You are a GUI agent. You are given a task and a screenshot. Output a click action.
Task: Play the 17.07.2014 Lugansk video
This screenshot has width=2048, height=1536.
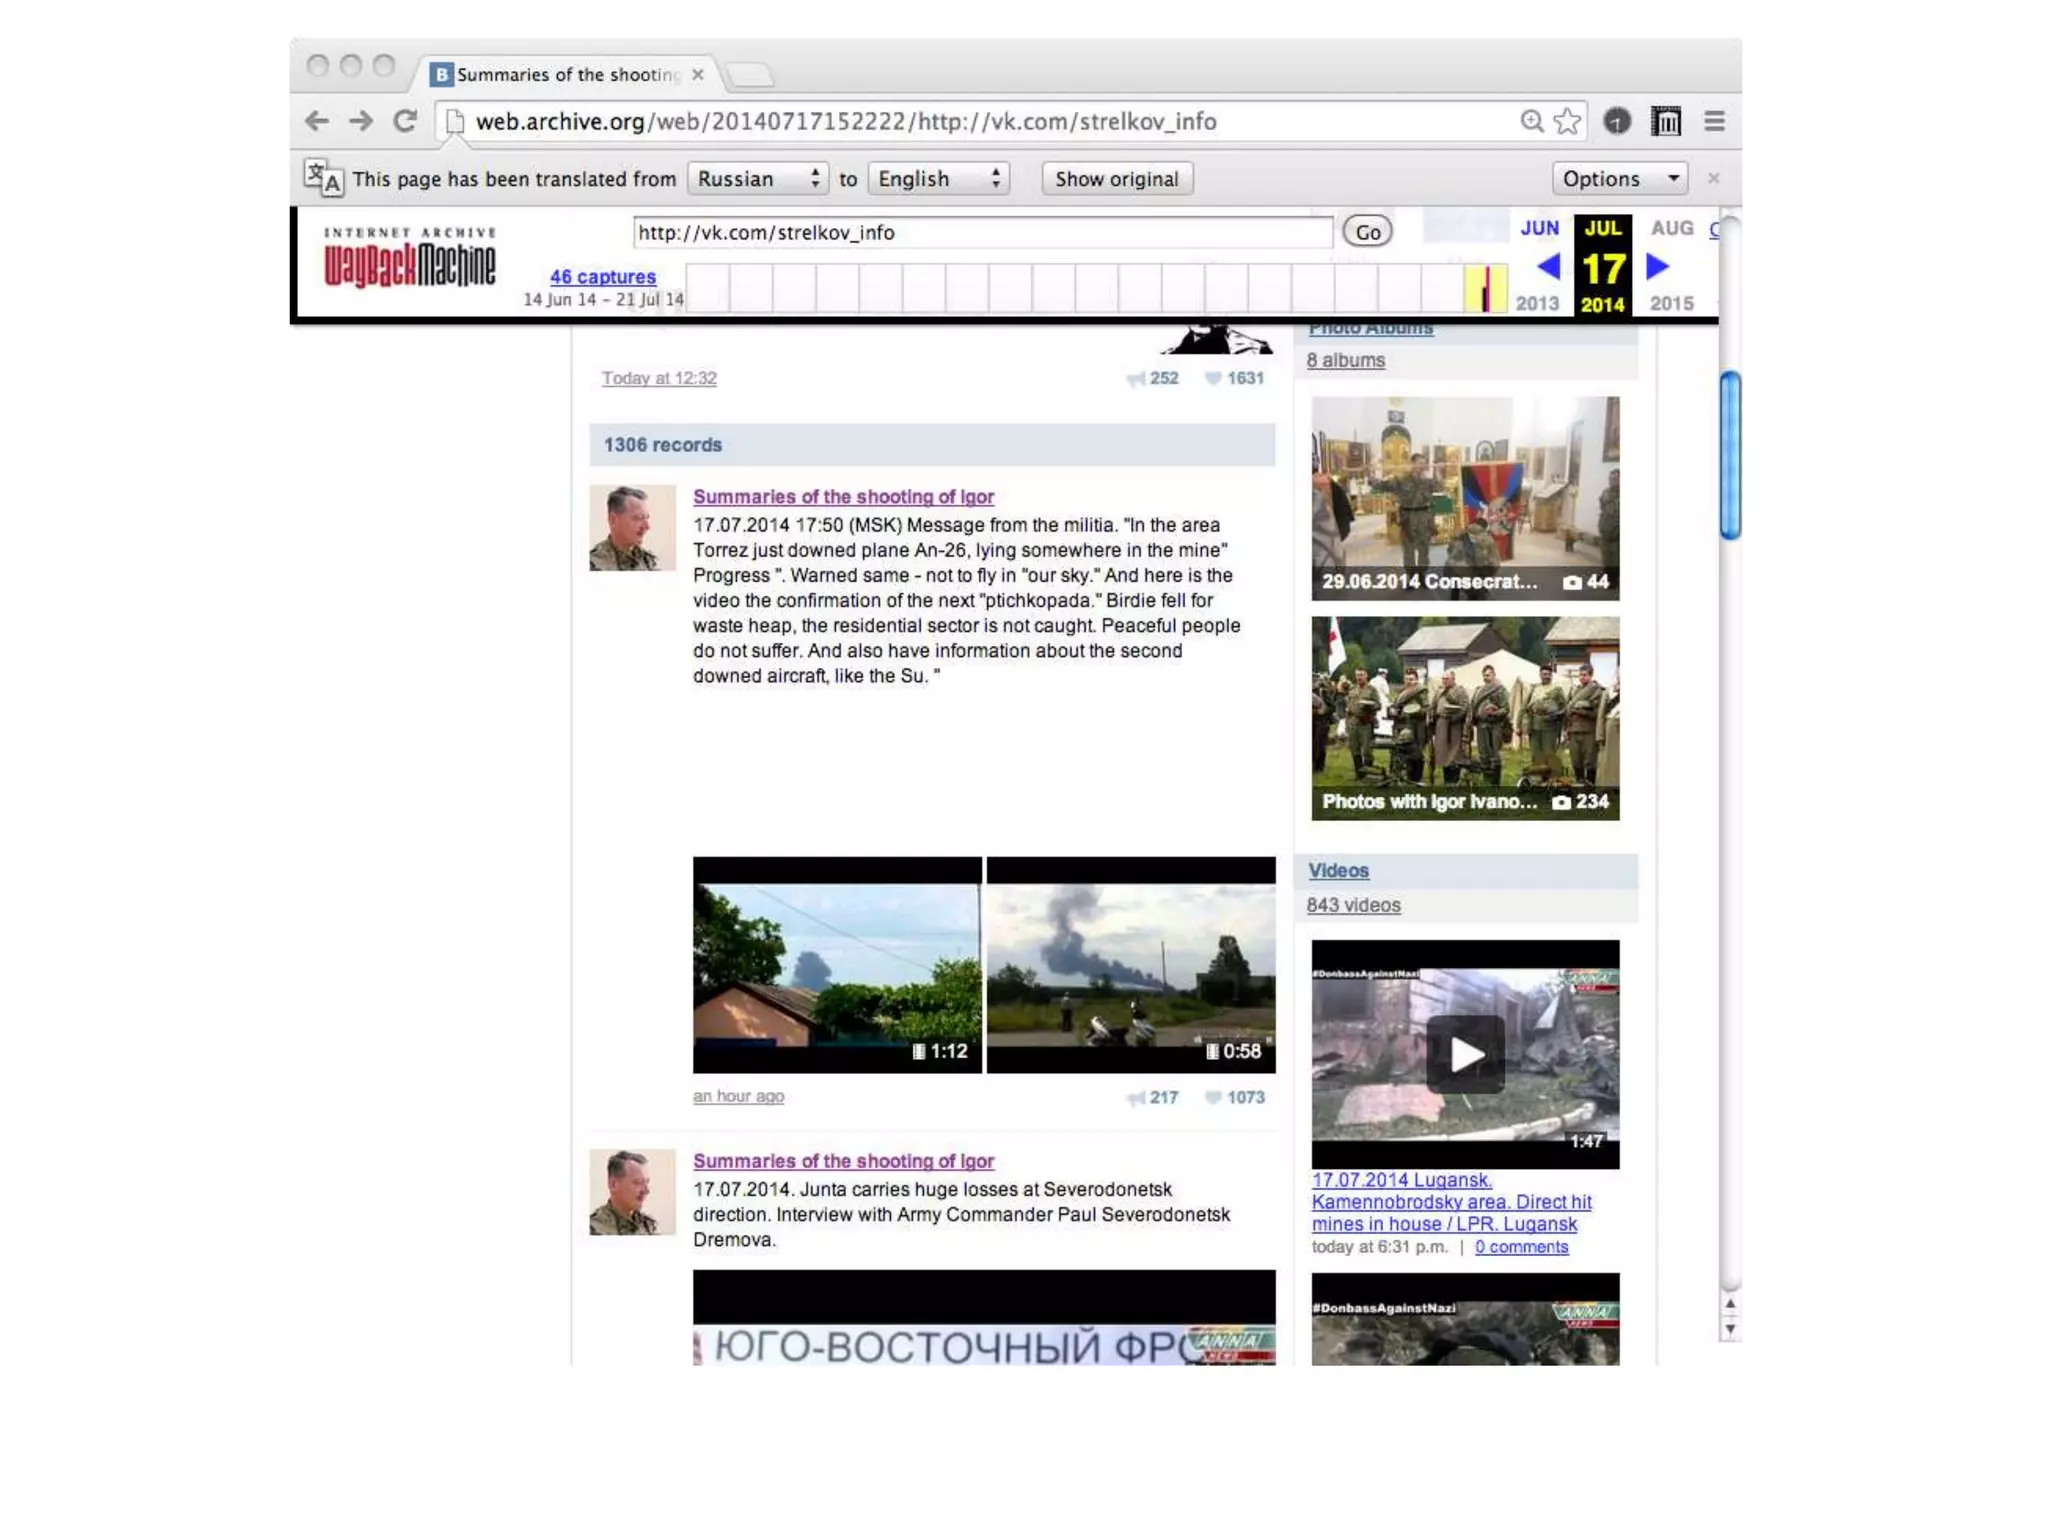pos(1464,1054)
